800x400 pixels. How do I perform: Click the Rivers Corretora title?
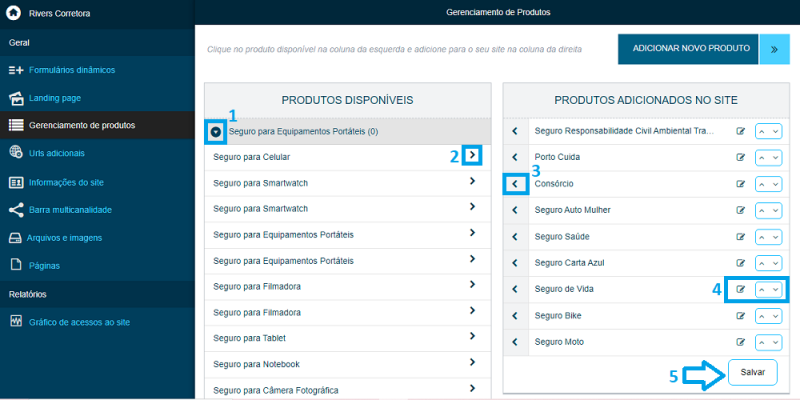pos(60,14)
